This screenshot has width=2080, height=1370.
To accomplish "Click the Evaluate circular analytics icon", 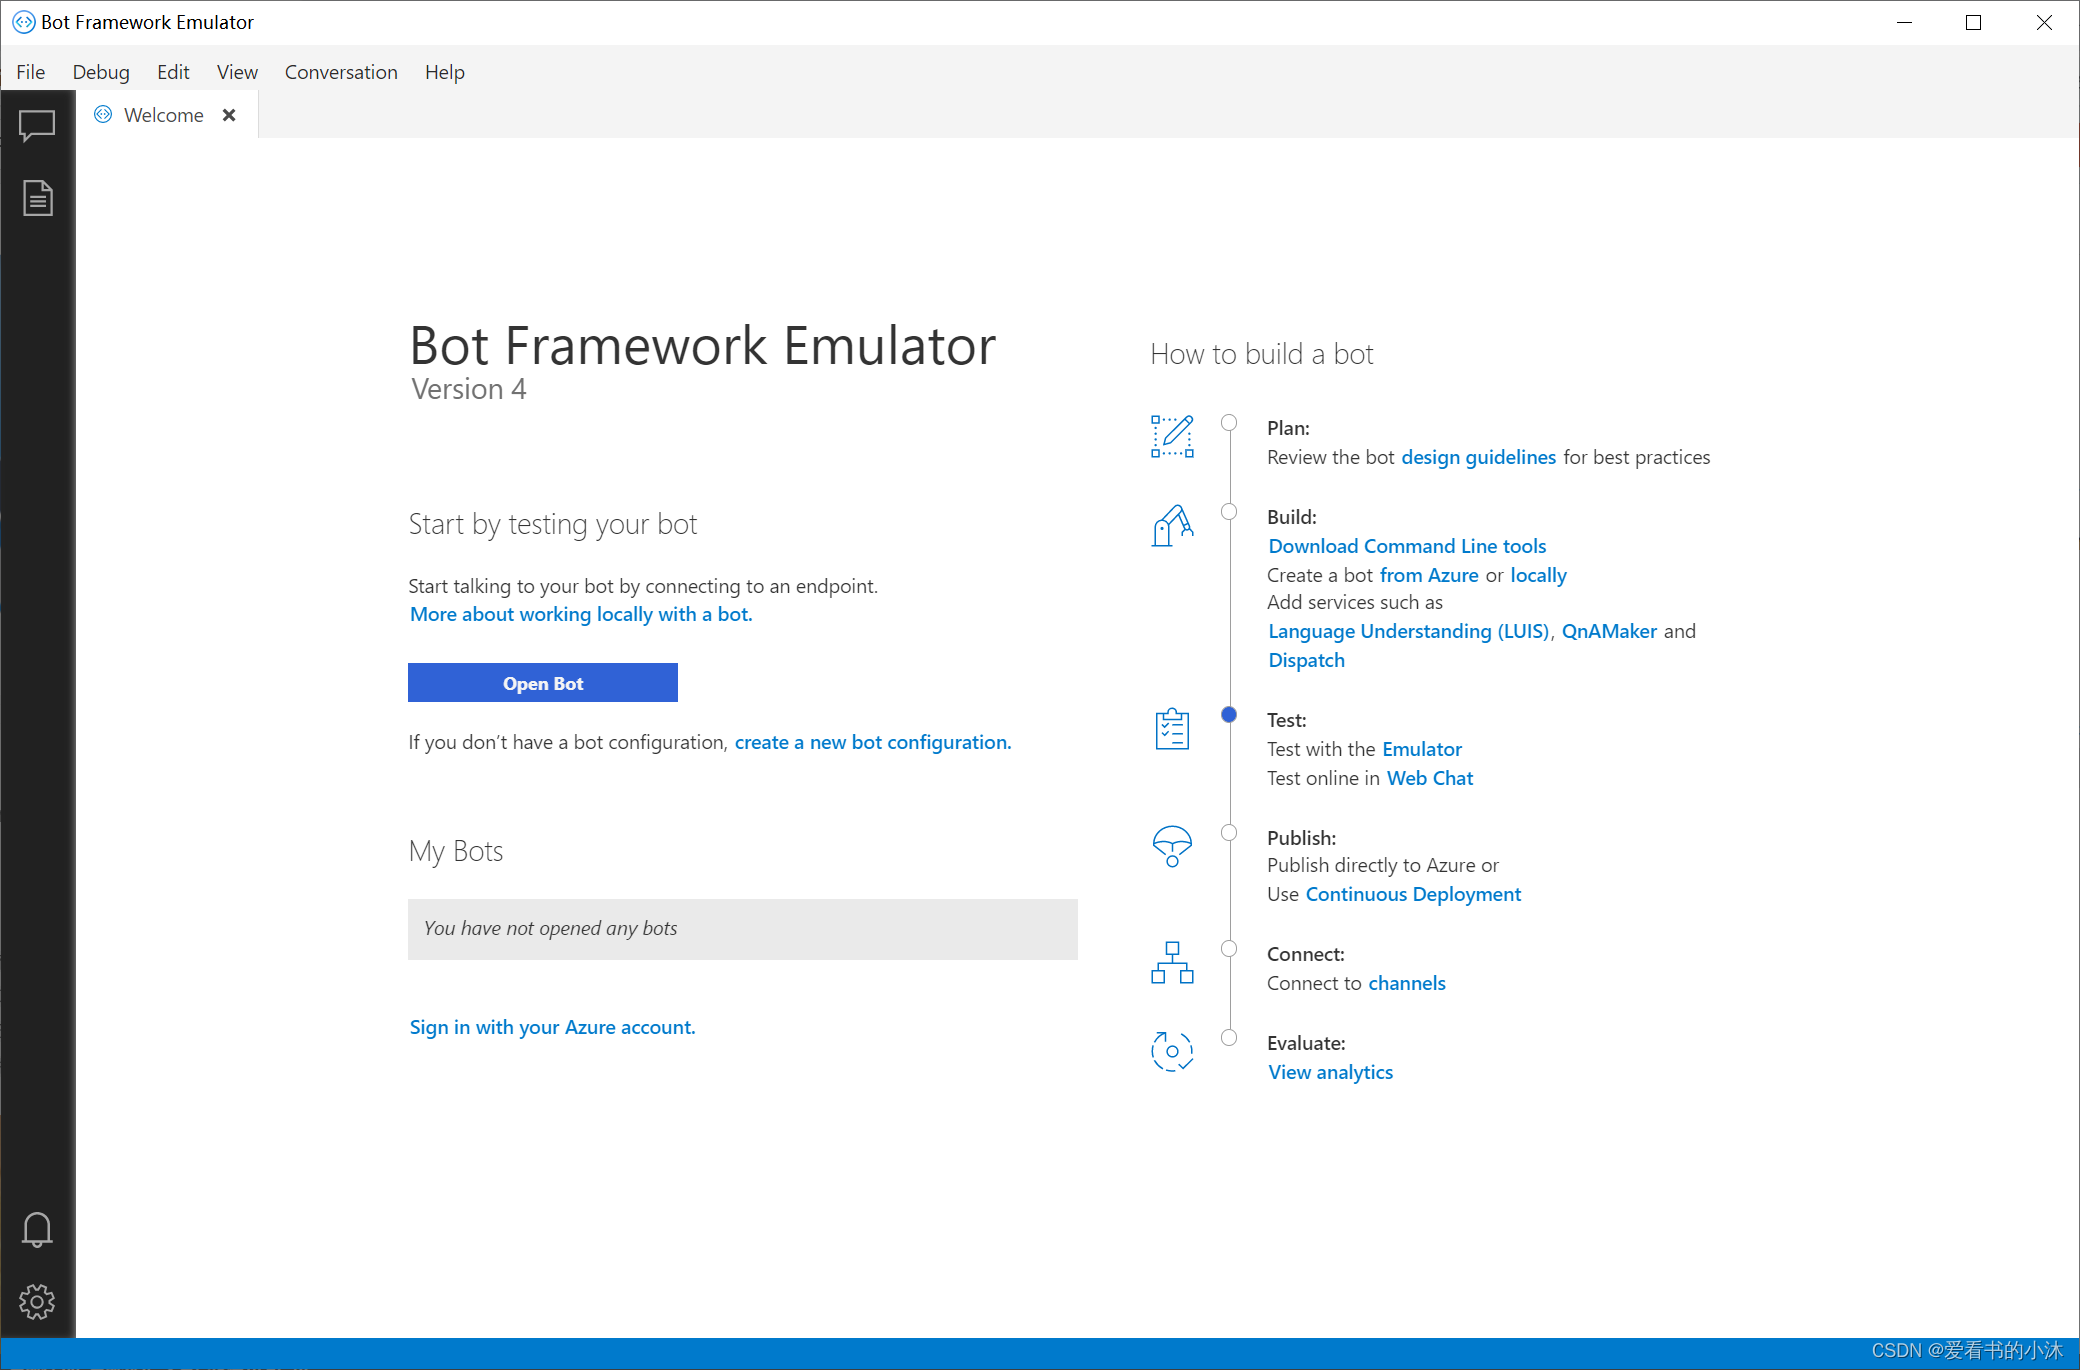I will click(x=1172, y=1051).
